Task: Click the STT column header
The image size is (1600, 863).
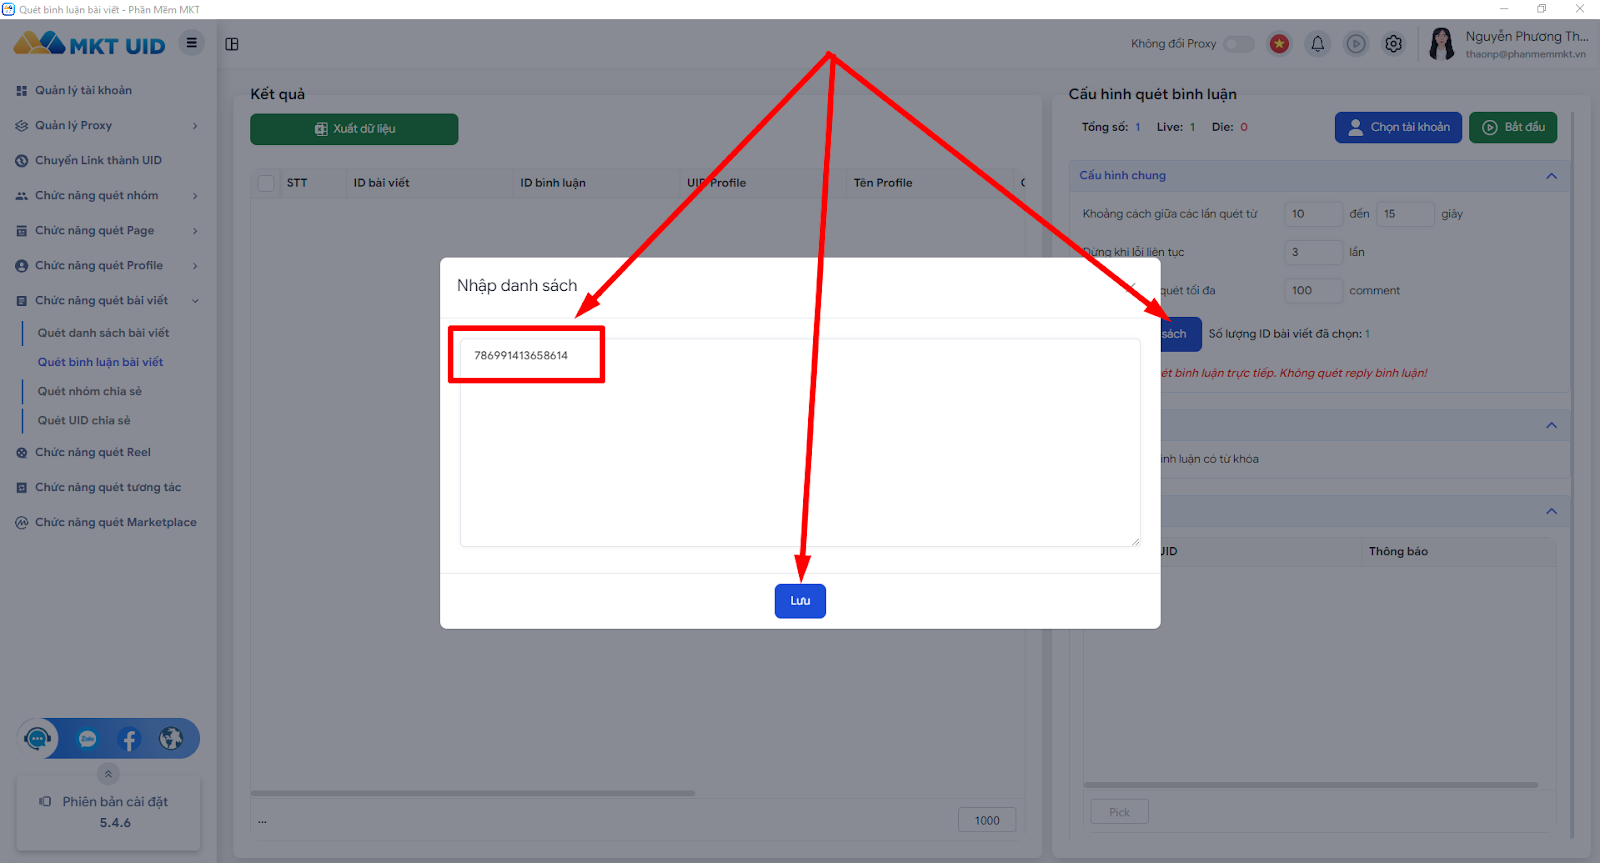Action: [297, 183]
